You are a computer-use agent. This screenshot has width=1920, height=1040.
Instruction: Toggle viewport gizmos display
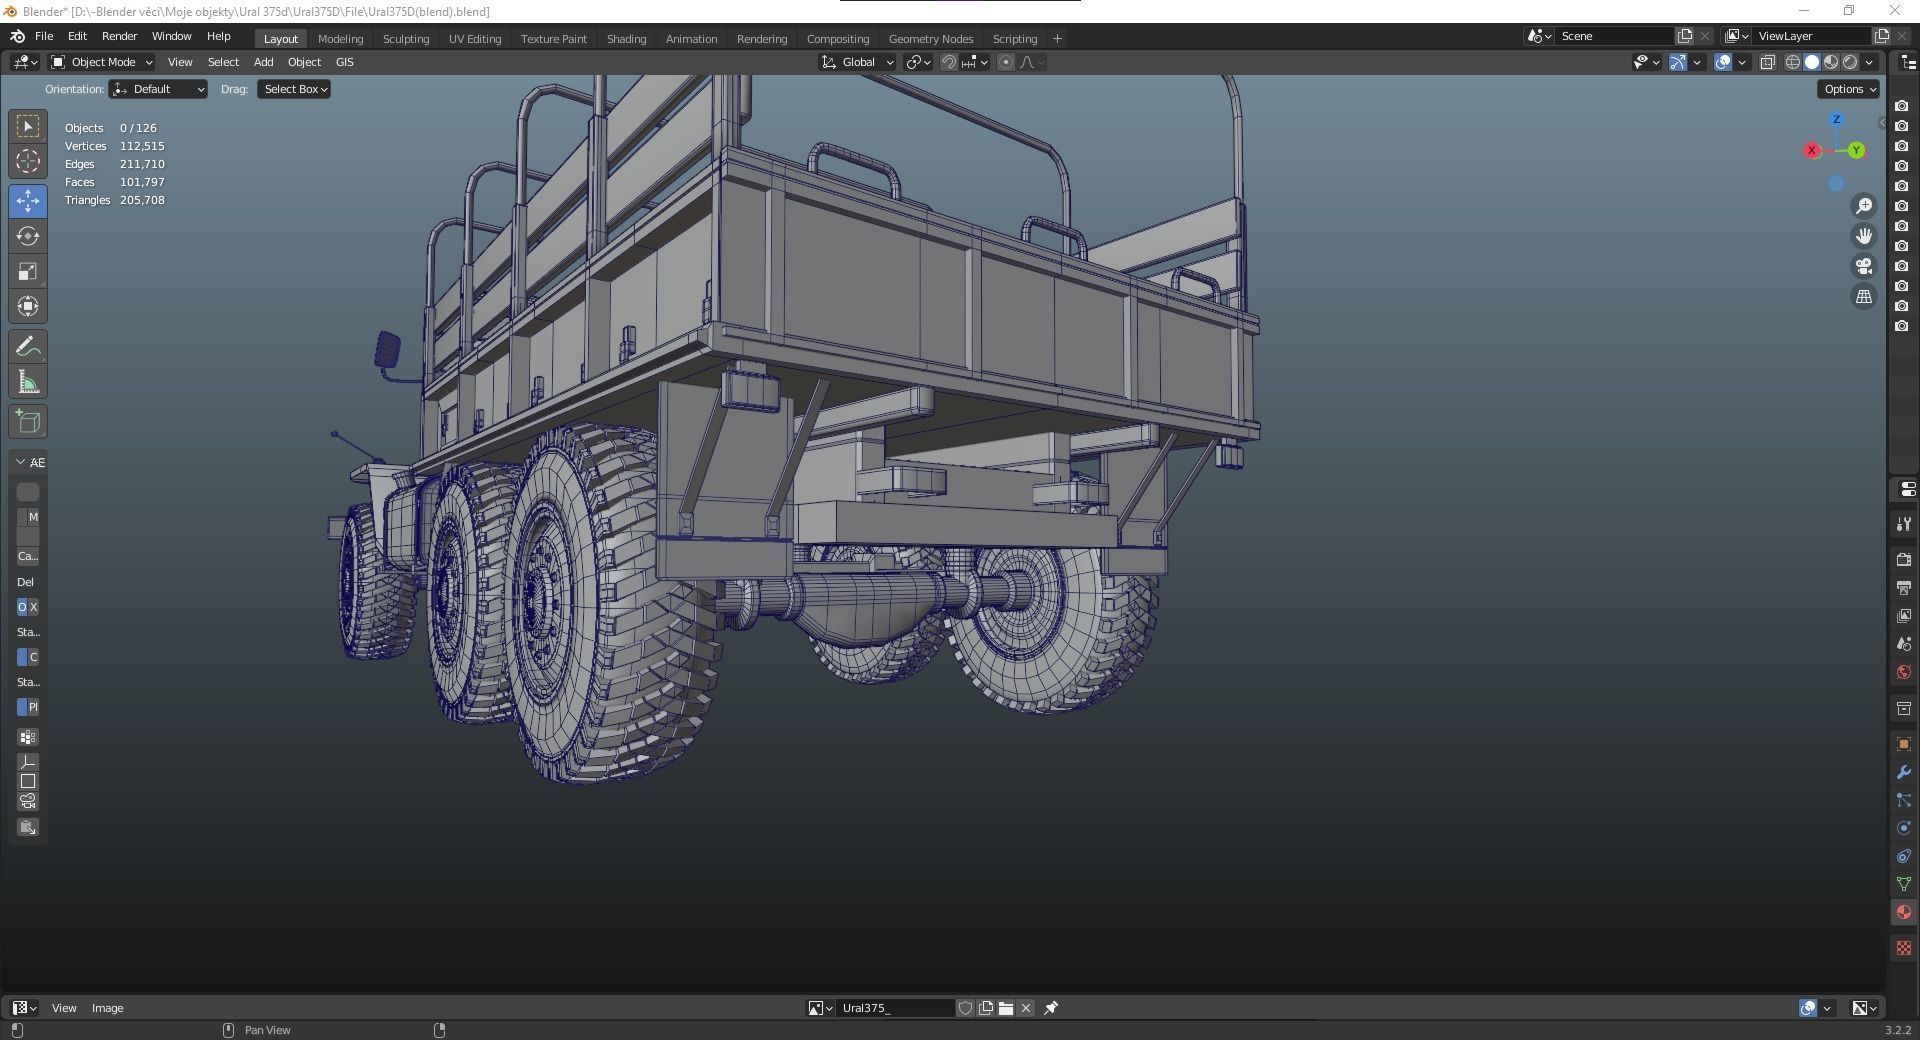coord(1678,62)
